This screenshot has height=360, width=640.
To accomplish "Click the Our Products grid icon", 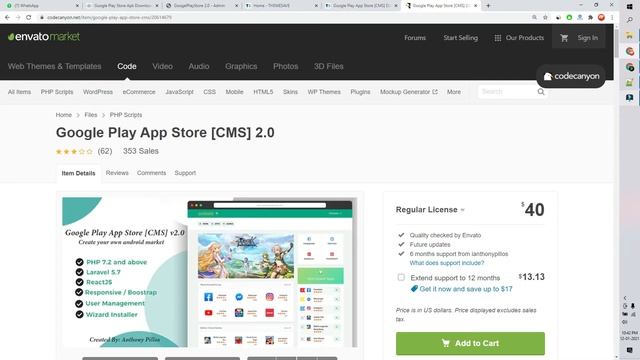I will point(498,38).
